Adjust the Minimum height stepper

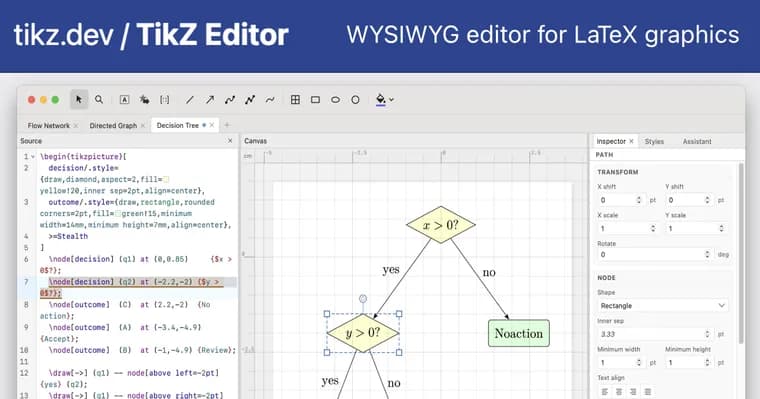pos(707,362)
